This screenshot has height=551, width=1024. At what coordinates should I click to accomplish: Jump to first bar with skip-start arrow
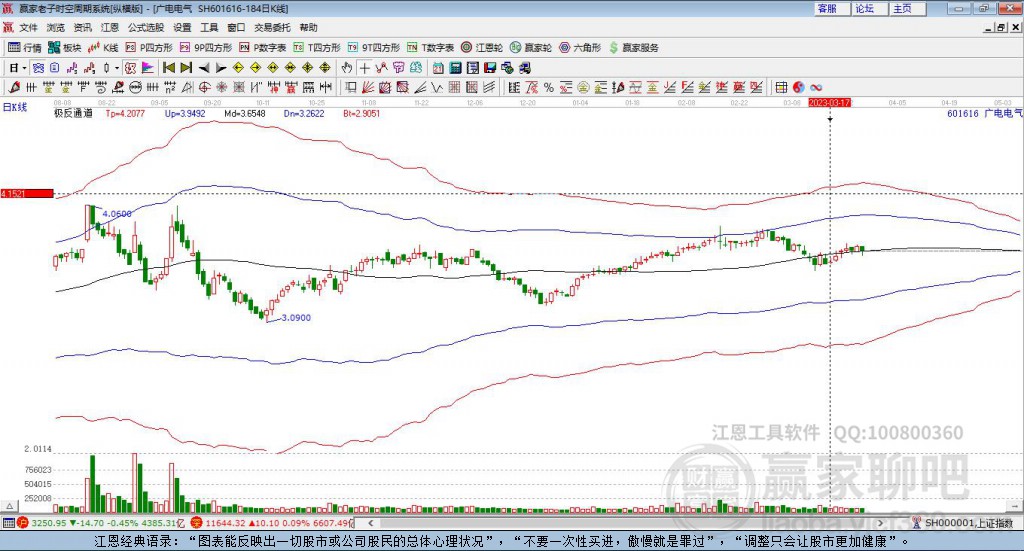pyautogui.click(x=168, y=67)
